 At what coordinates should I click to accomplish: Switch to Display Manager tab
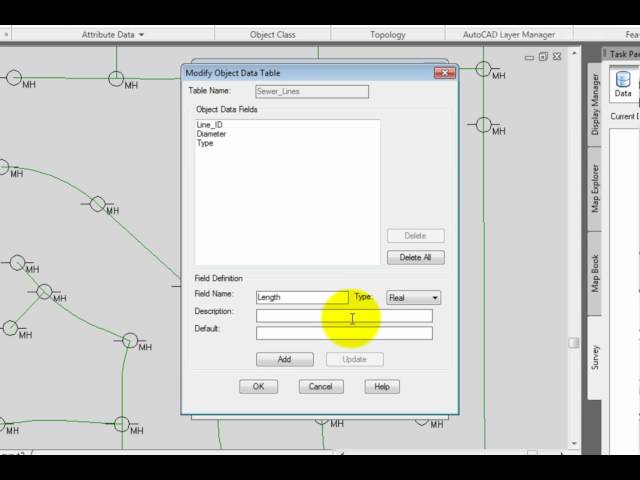point(595,104)
